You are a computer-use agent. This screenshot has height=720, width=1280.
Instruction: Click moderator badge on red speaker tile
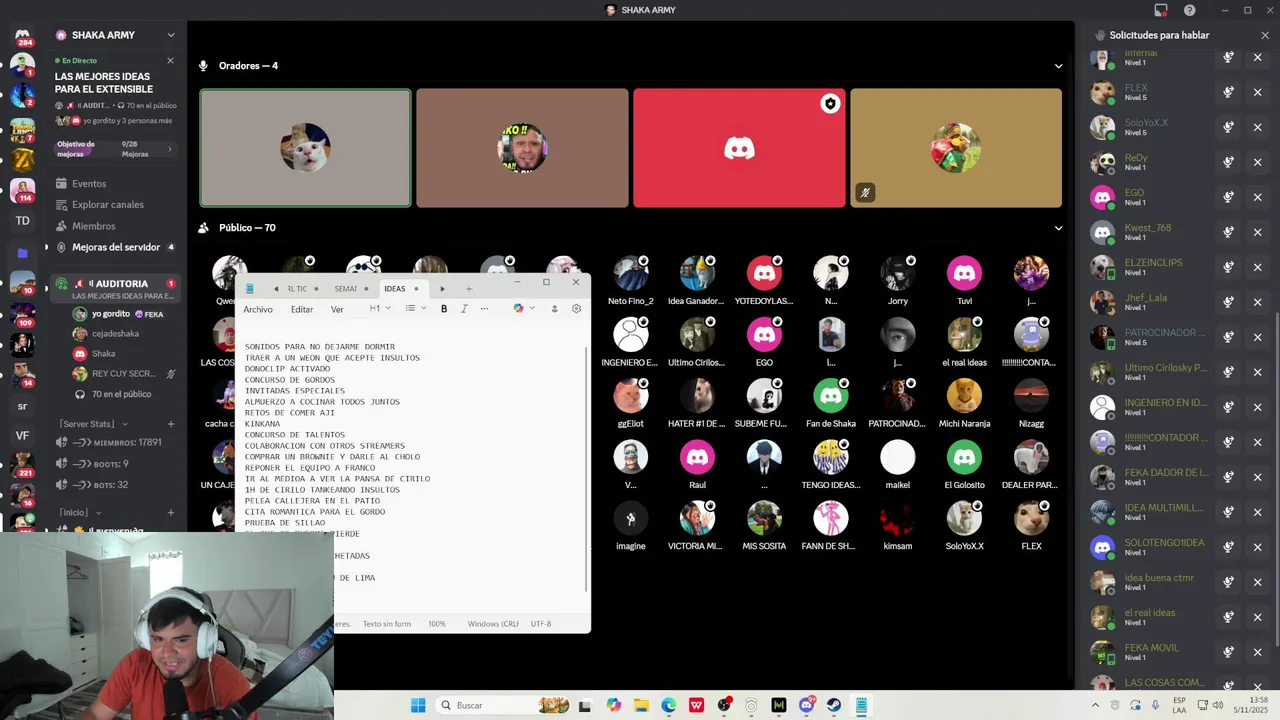tap(830, 104)
